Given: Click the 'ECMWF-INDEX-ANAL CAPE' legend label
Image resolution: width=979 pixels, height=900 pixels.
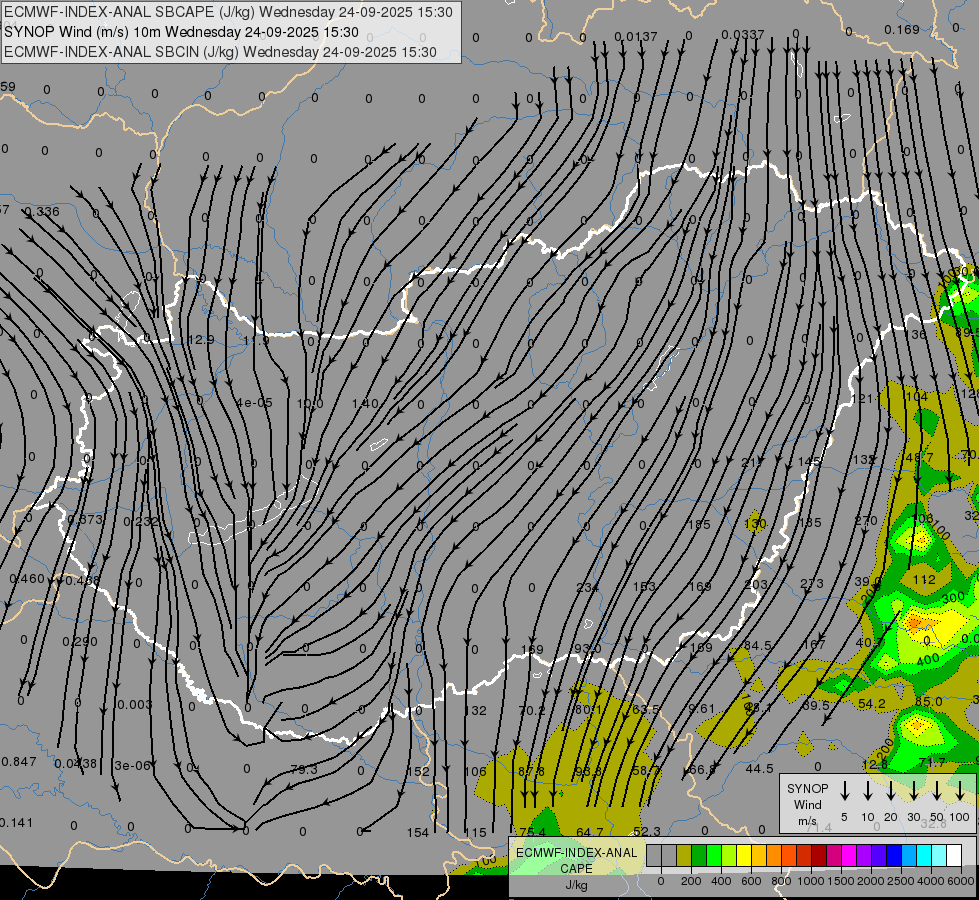Looking at the screenshot, I should (x=576, y=860).
